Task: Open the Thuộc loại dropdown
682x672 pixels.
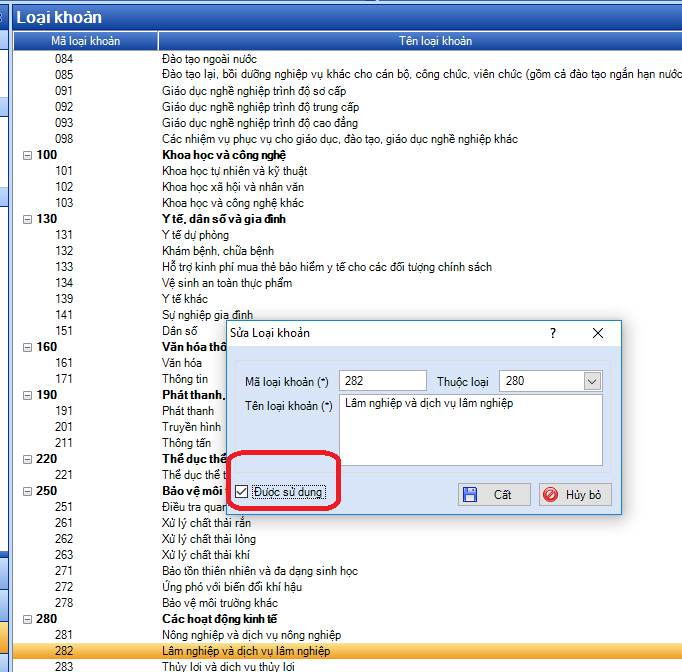Action: coord(592,381)
